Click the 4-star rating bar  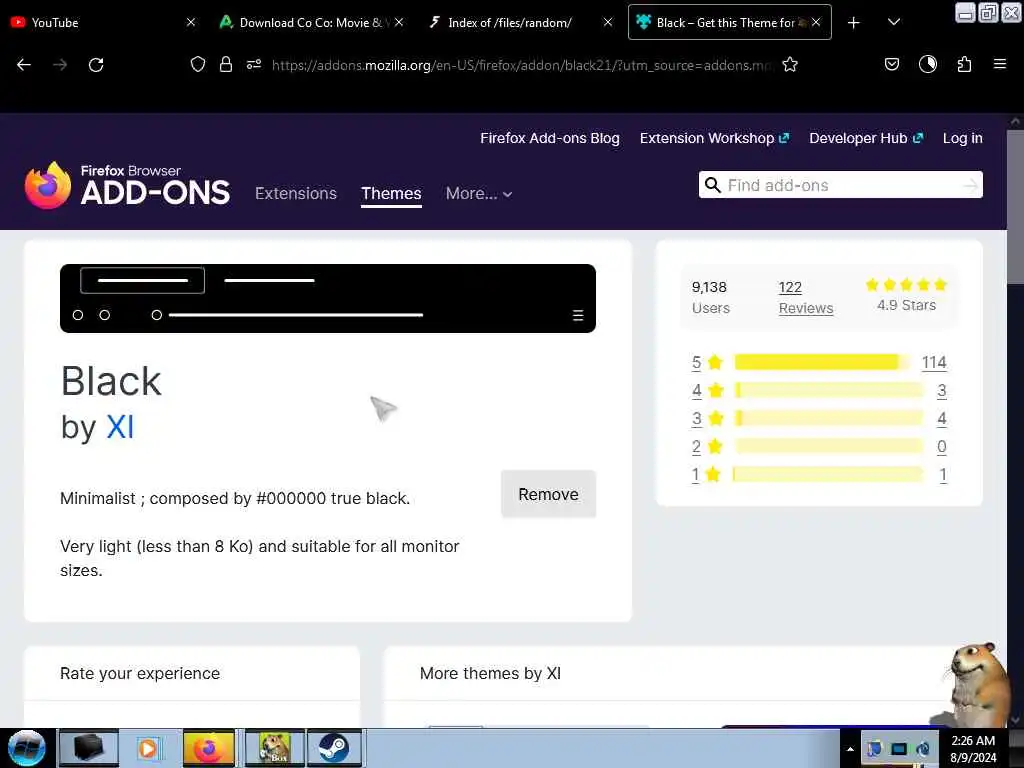829,391
